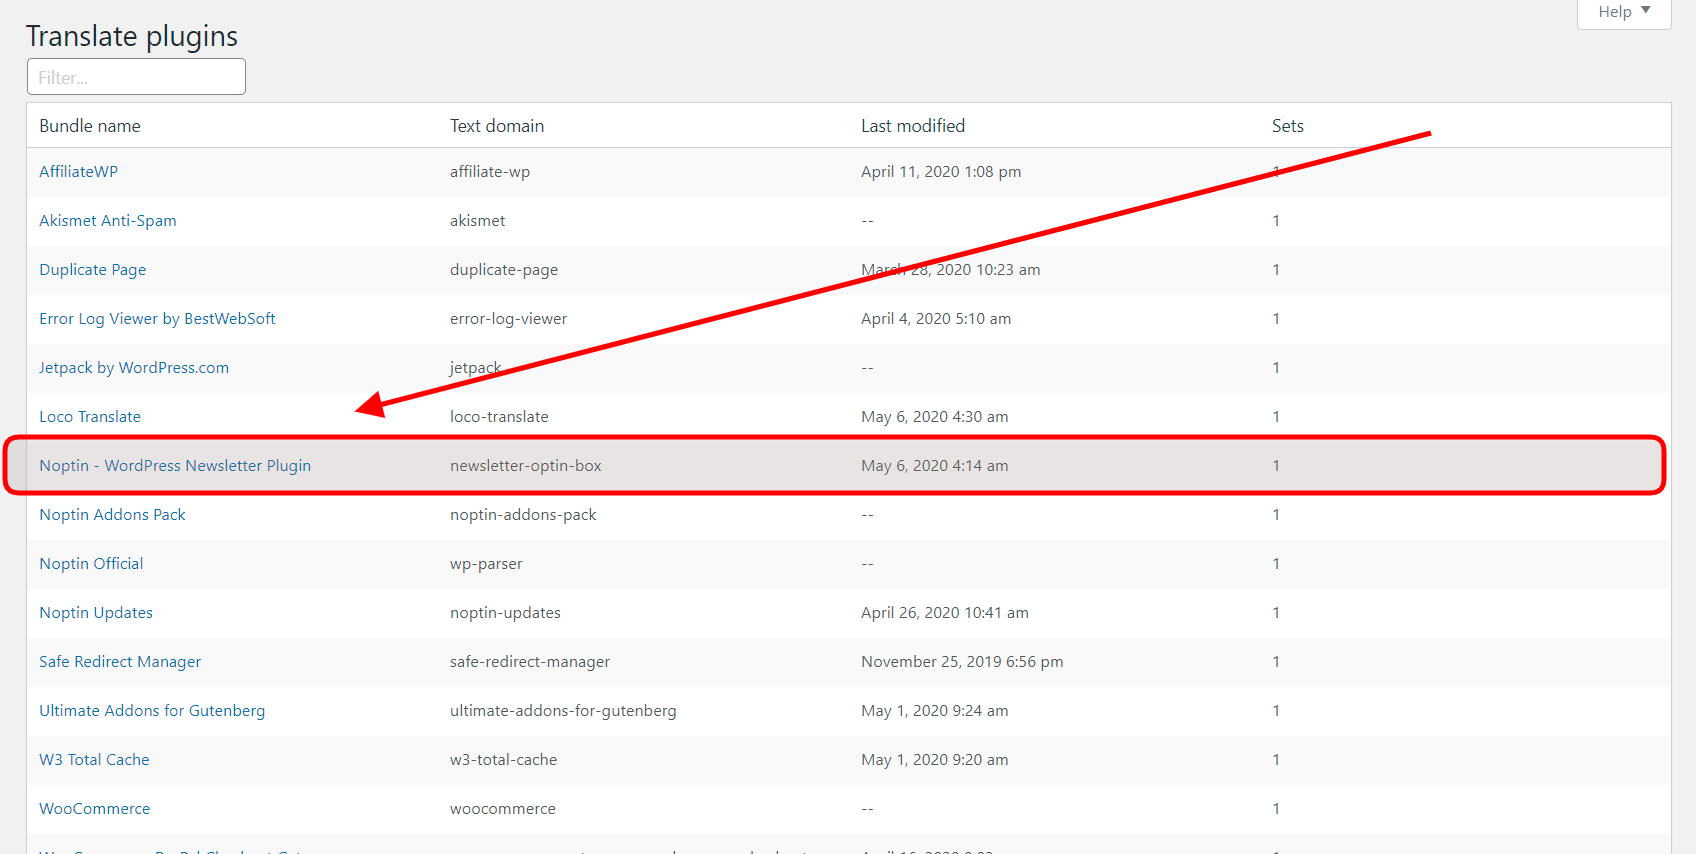1696x854 pixels.
Task: Click the duplicate-page text domain cell
Action: click(x=504, y=270)
